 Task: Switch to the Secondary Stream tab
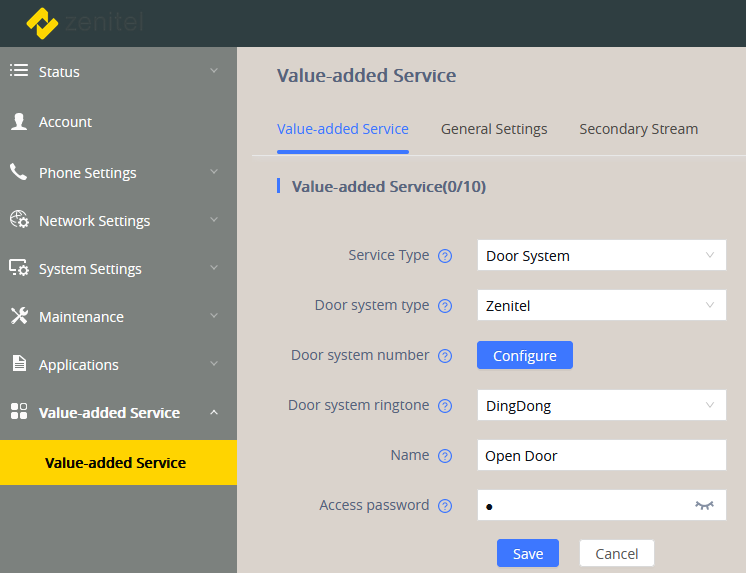point(638,129)
